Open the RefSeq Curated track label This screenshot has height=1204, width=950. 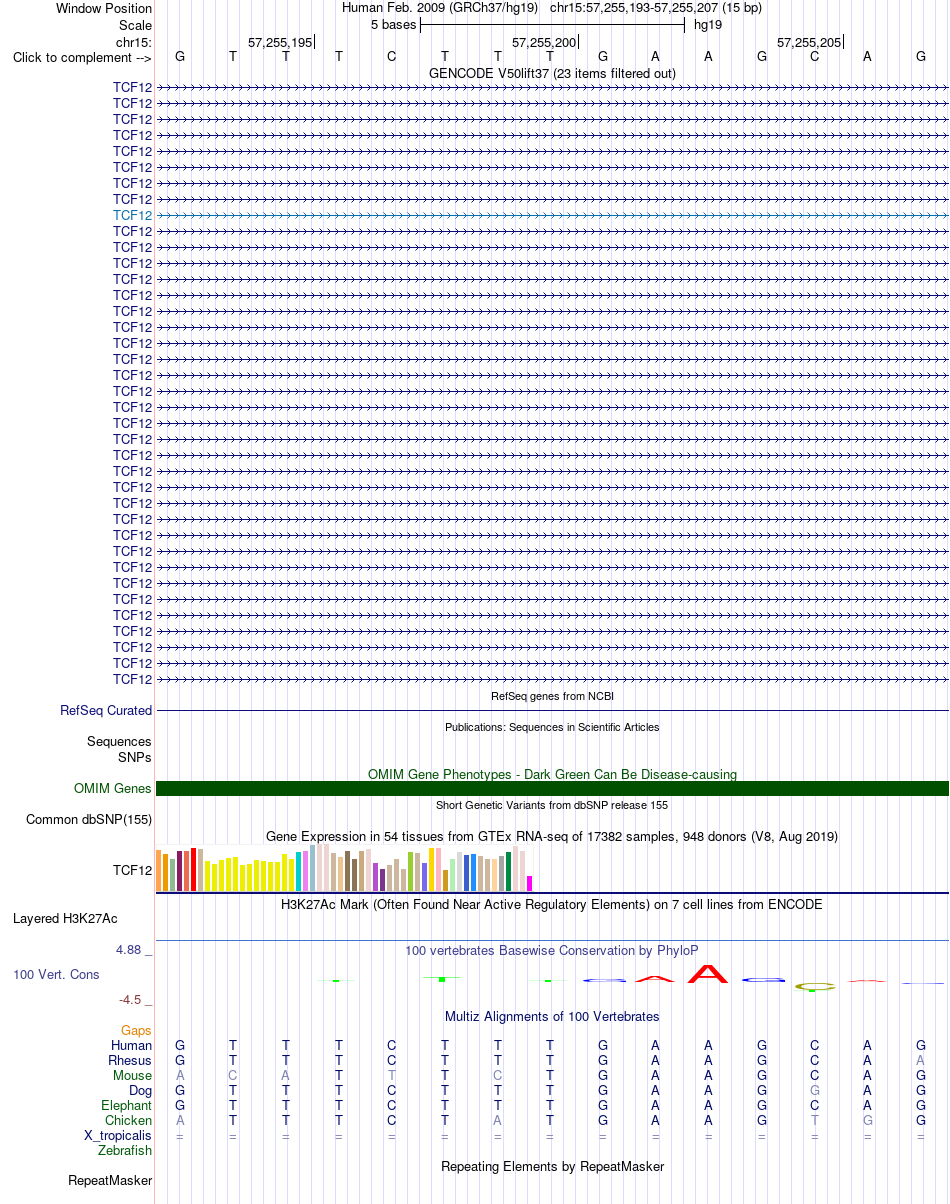pyautogui.click(x=106, y=710)
